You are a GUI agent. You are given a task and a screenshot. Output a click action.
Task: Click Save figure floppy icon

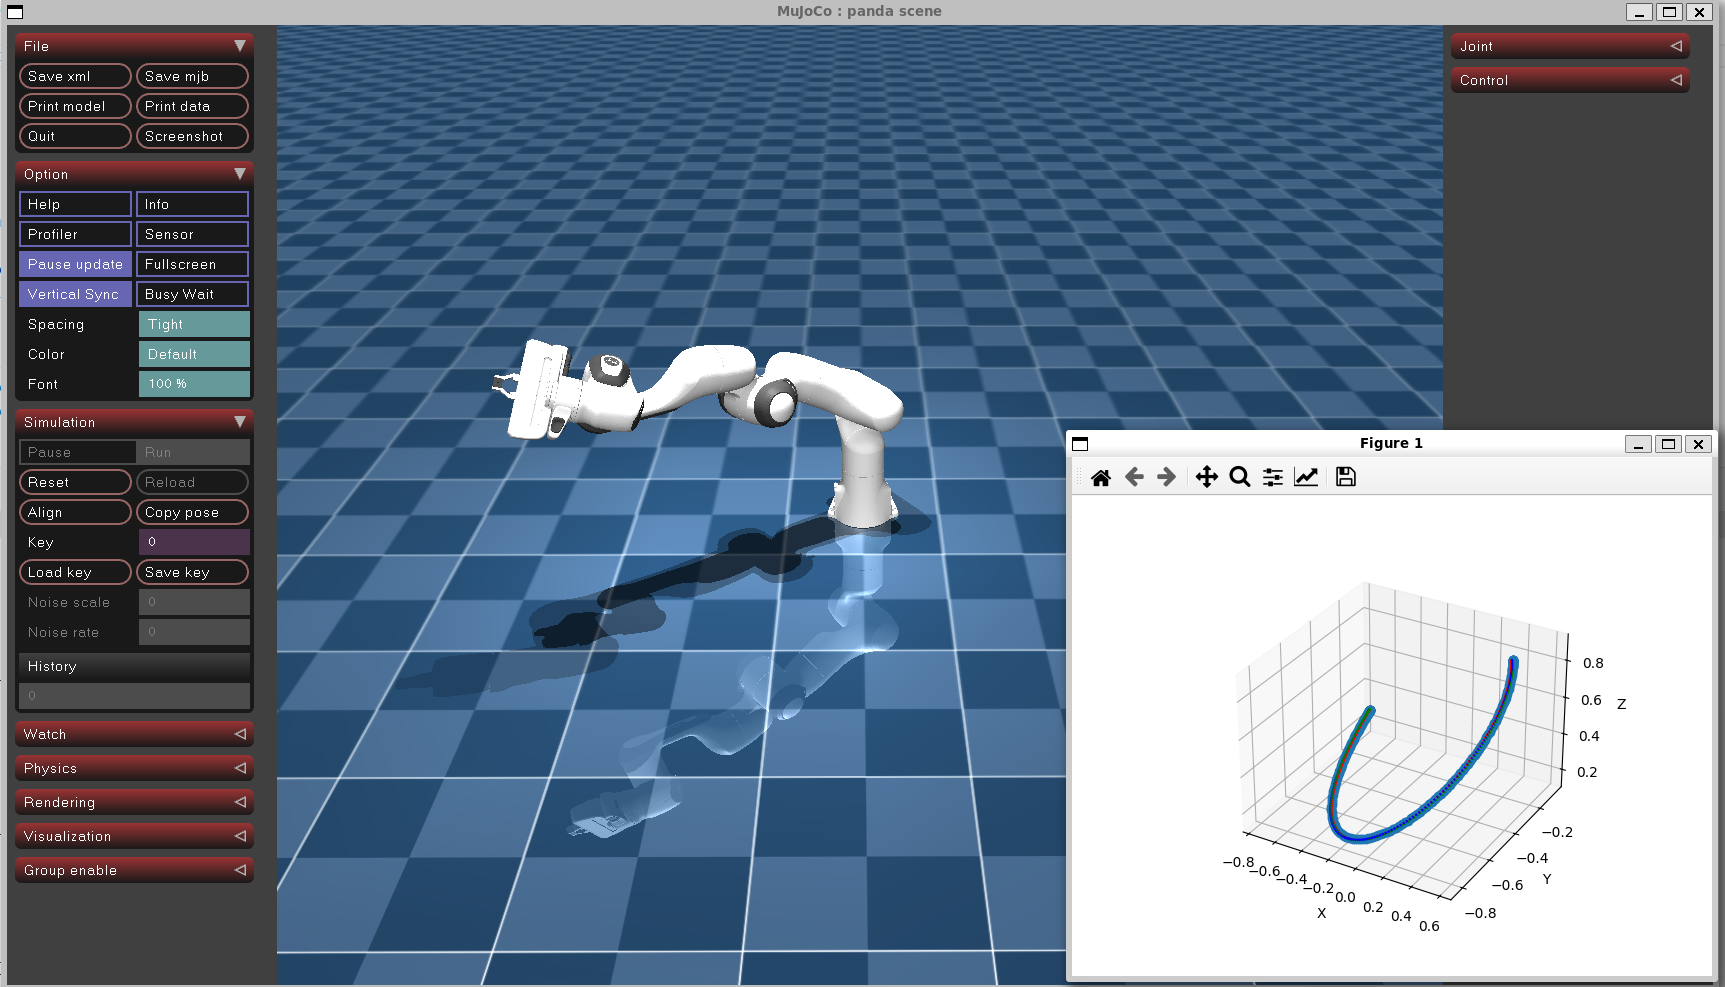pos(1346,477)
